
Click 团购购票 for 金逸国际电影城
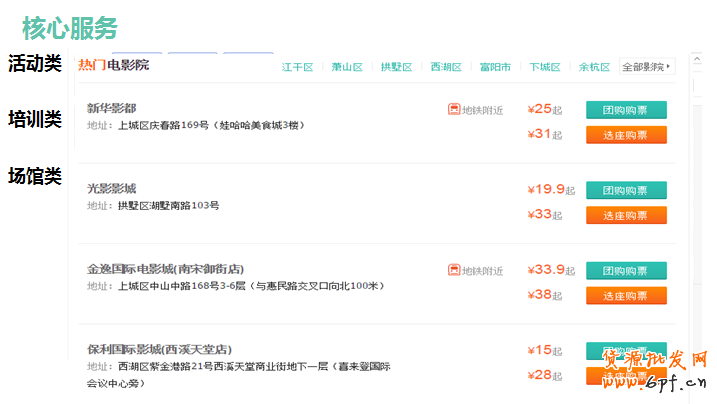pyautogui.click(x=626, y=270)
